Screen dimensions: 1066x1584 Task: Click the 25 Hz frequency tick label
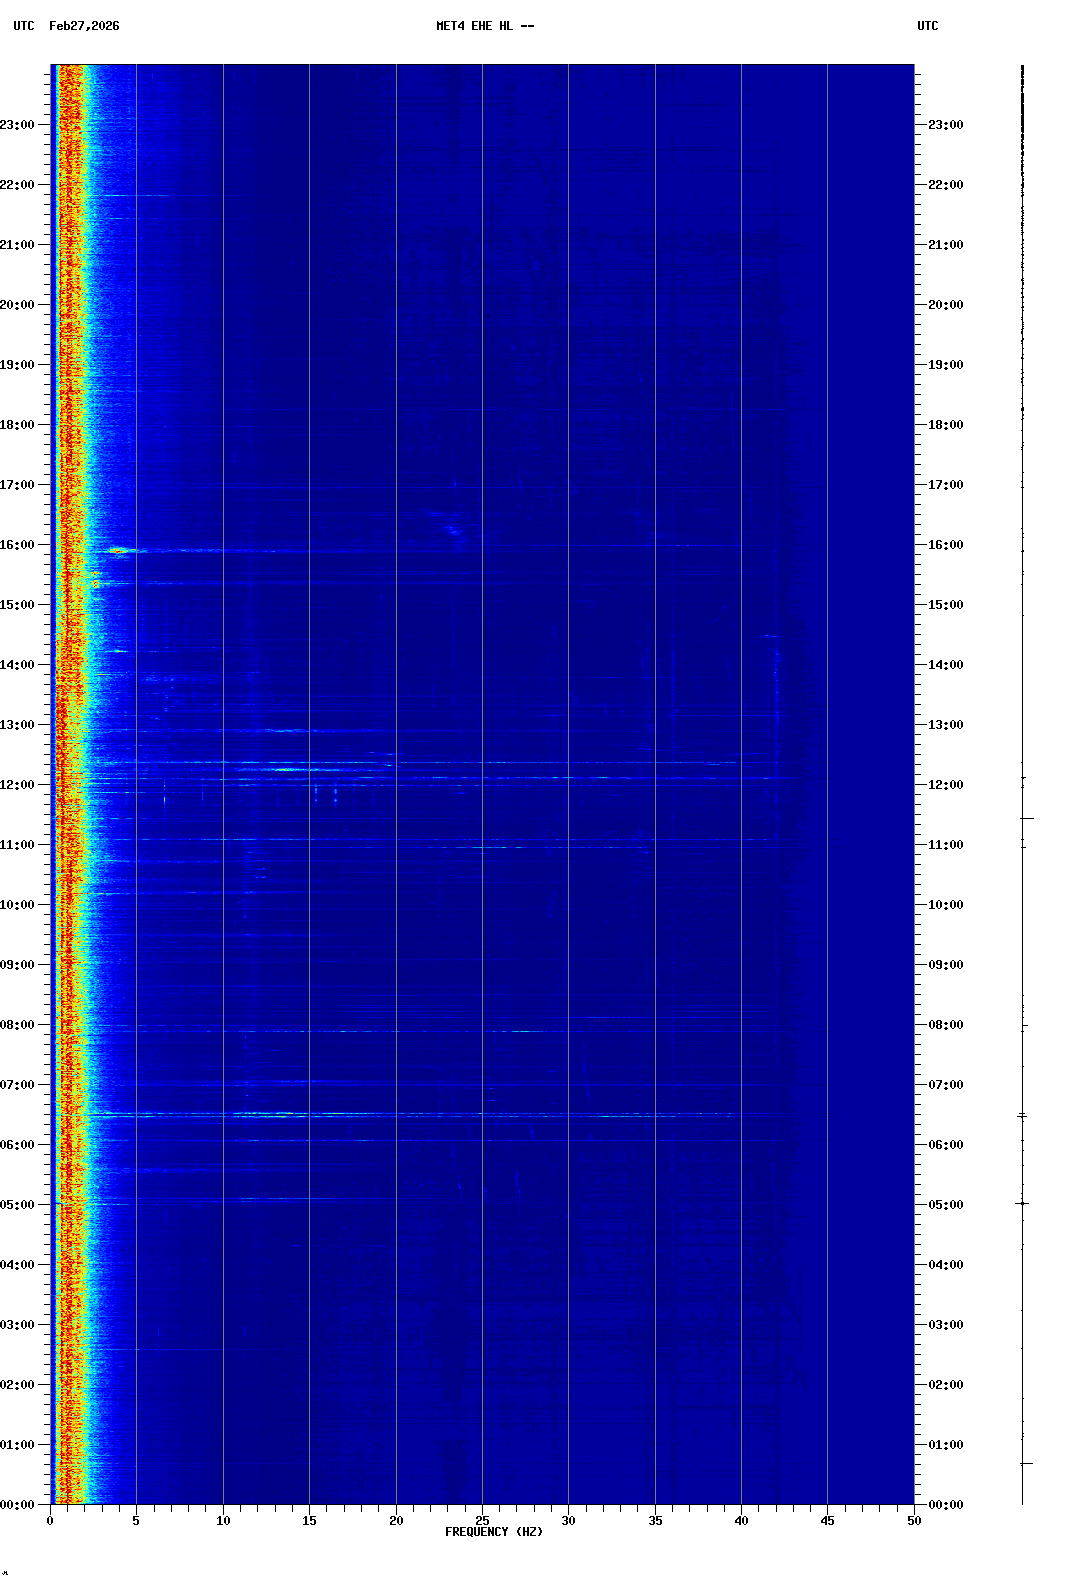(x=482, y=1521)
